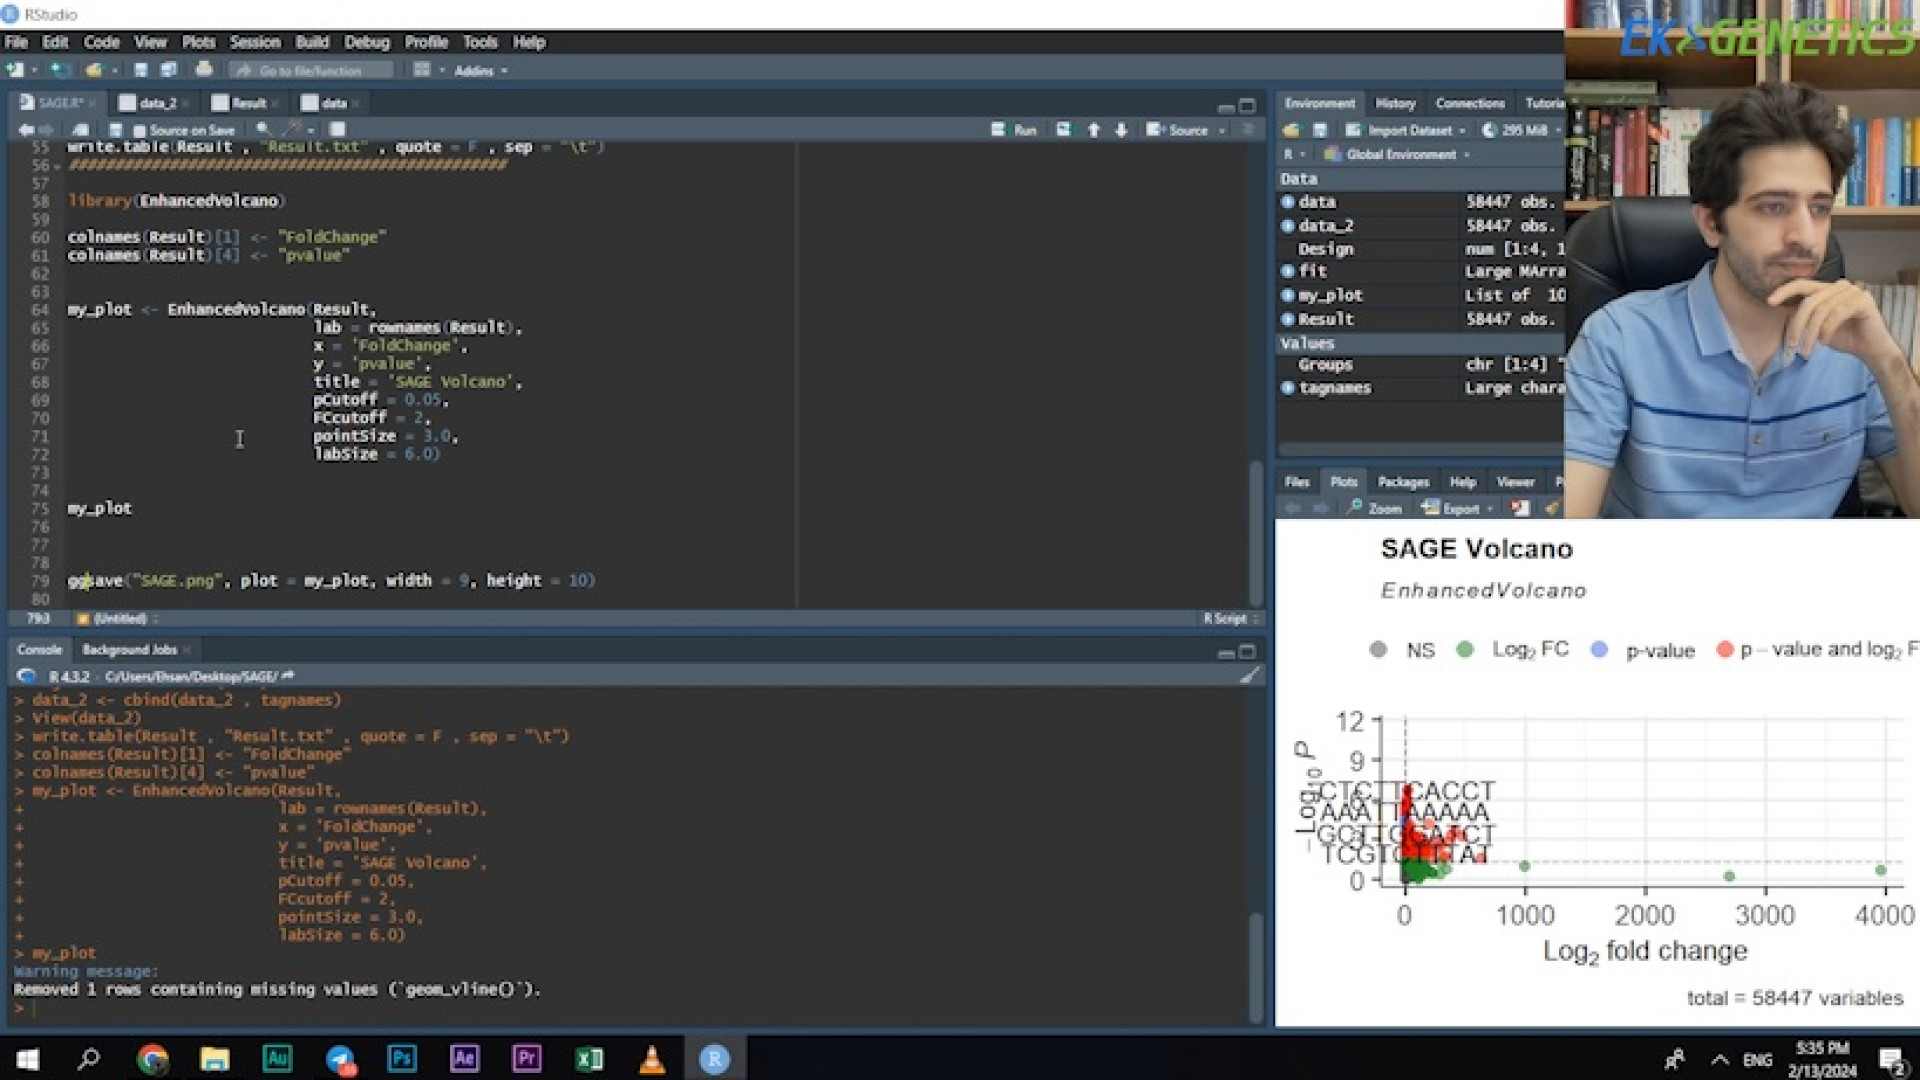Expand the Result data frame entry

(x=1288, y=319)
